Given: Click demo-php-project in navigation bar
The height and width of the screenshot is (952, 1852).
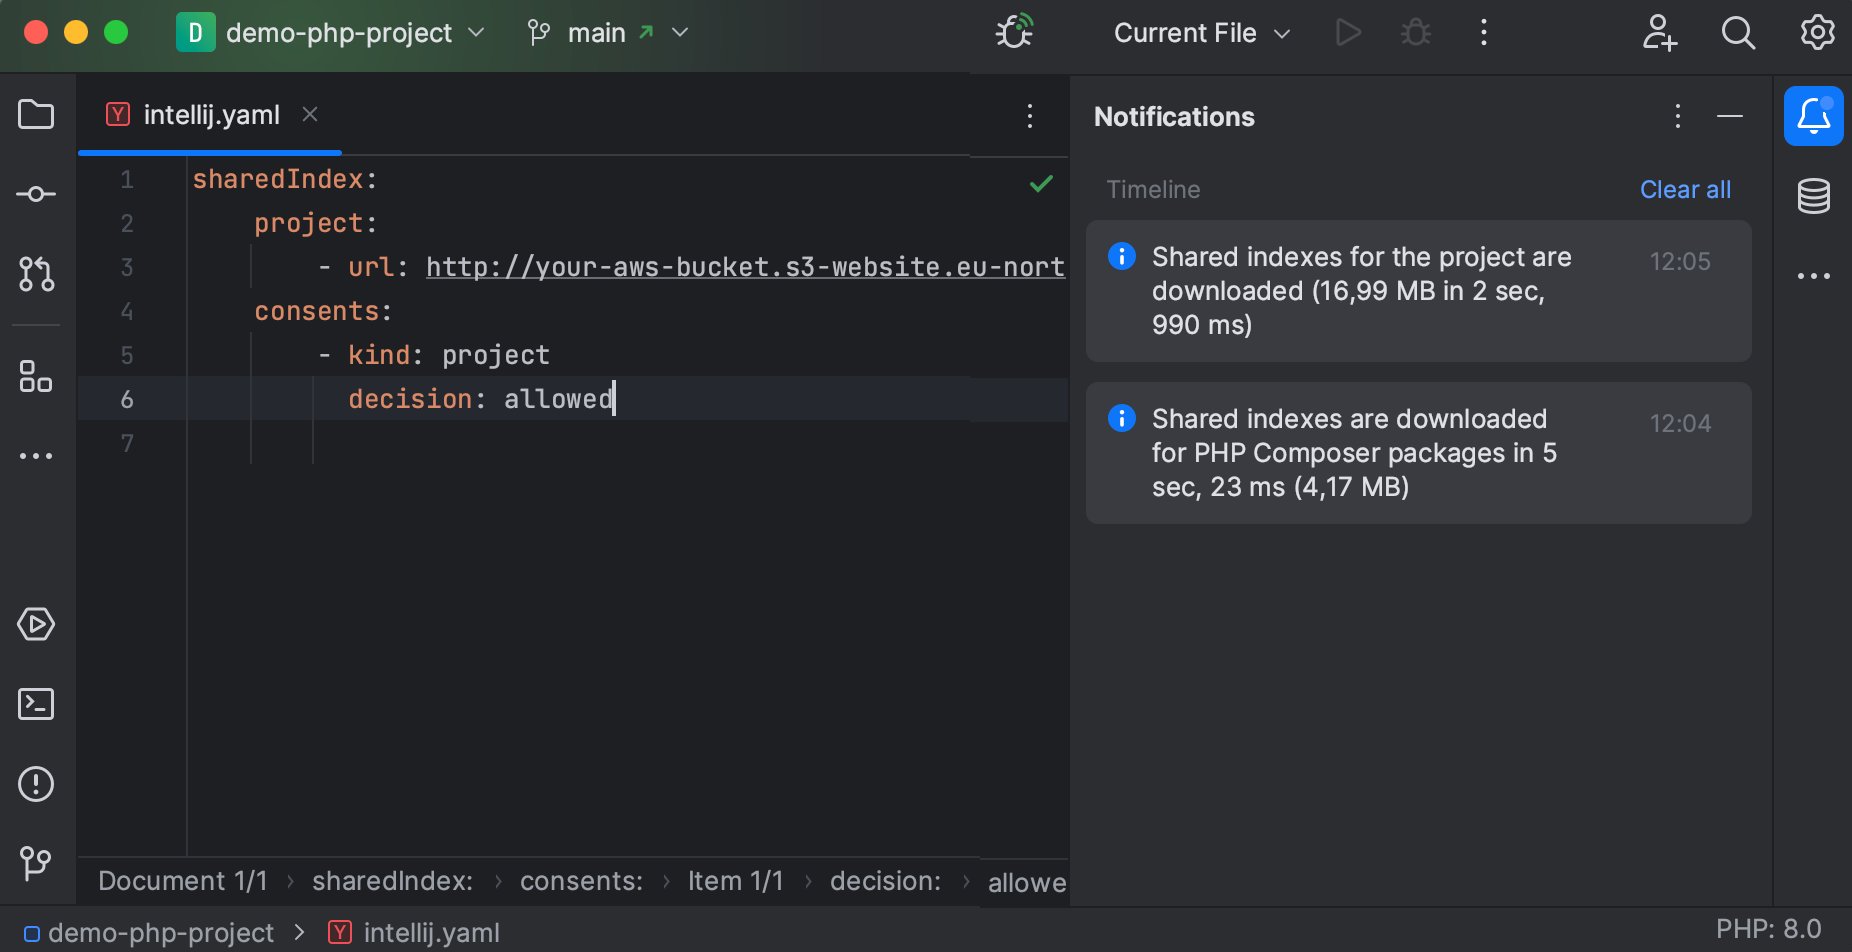Looking at the screenshot, I should pyautogui.click(x=149, y=933).
